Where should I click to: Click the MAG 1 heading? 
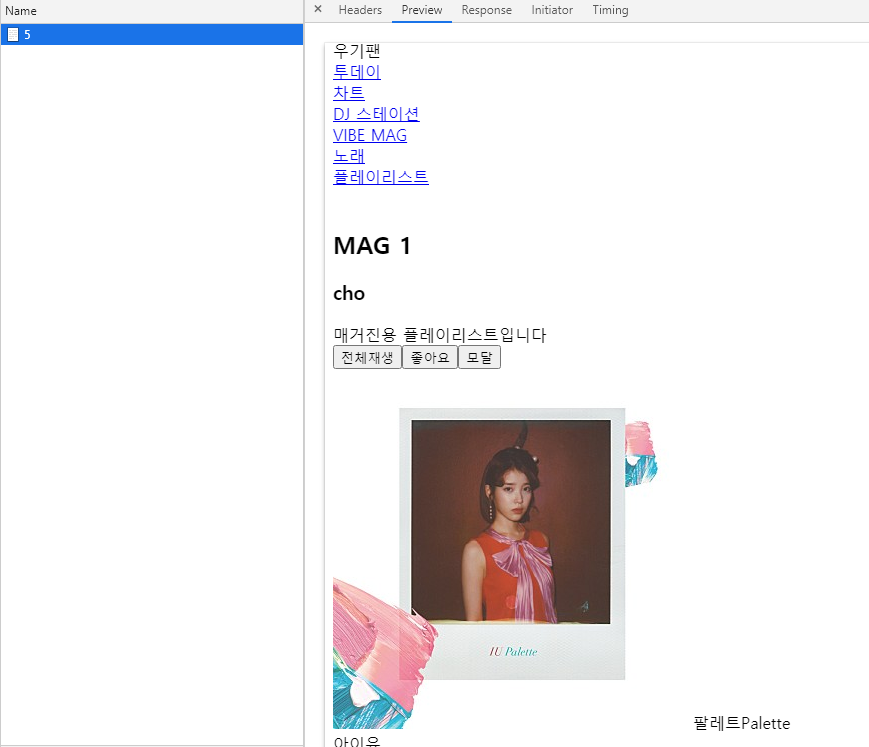pyautogui.click(x=372, y=246)
